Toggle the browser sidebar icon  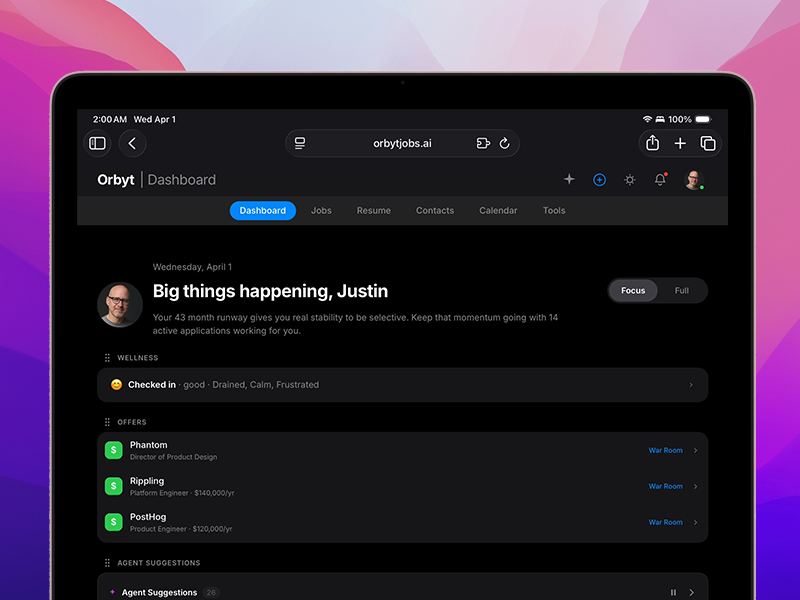click(97, 143)
